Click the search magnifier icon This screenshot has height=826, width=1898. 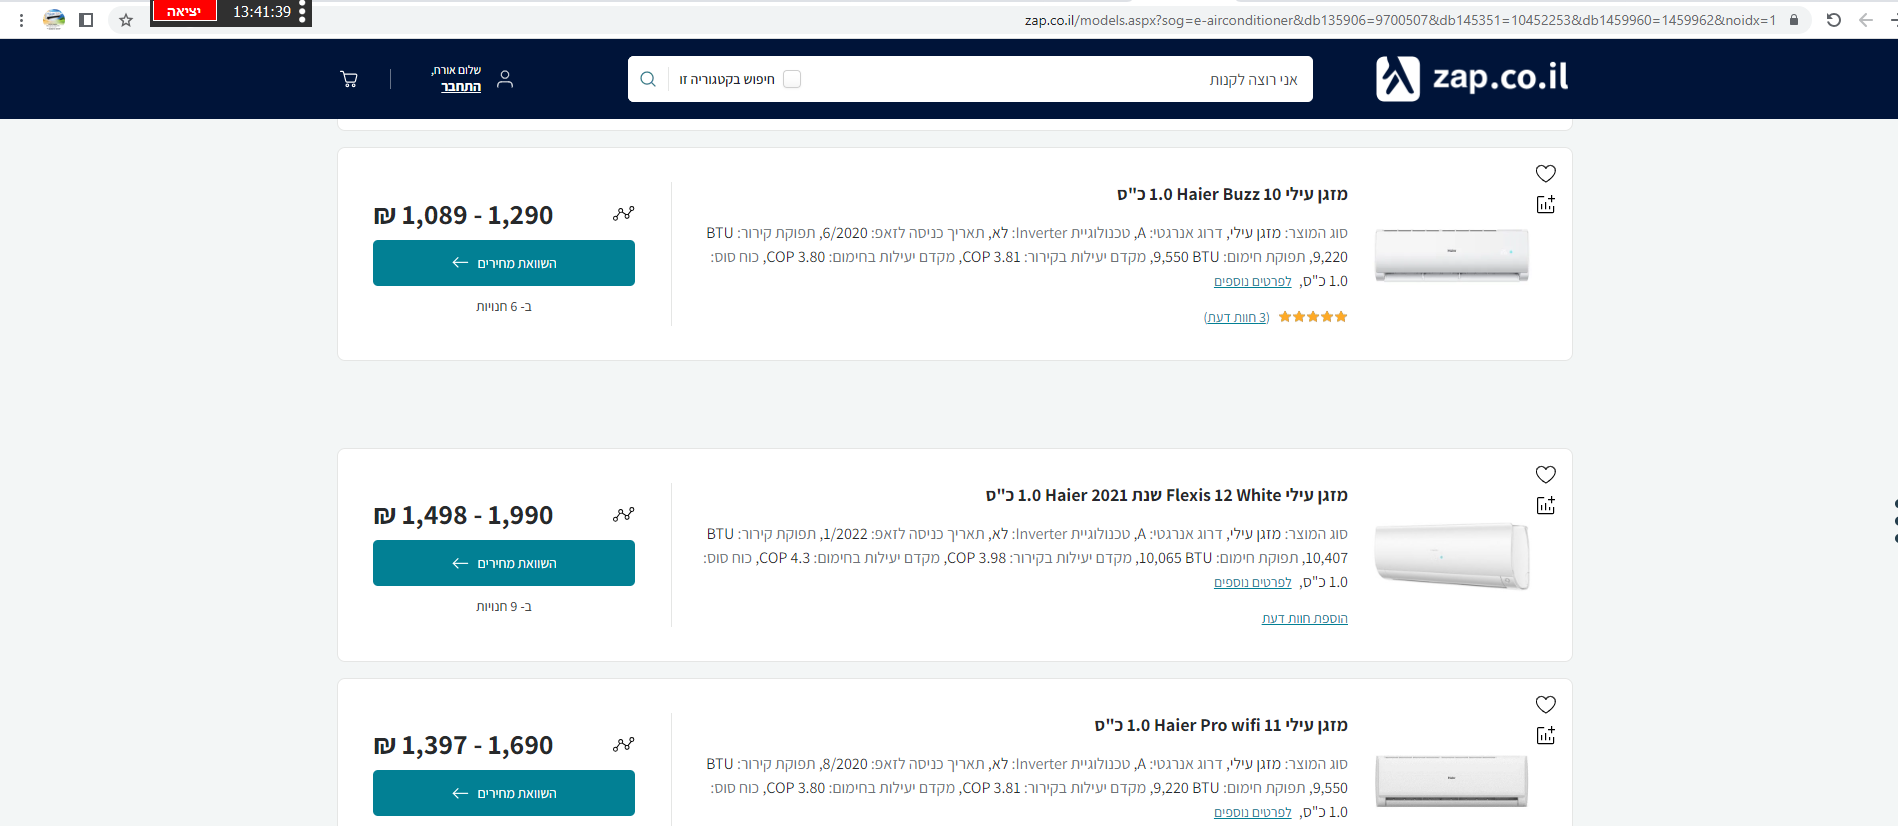[648, 79]
